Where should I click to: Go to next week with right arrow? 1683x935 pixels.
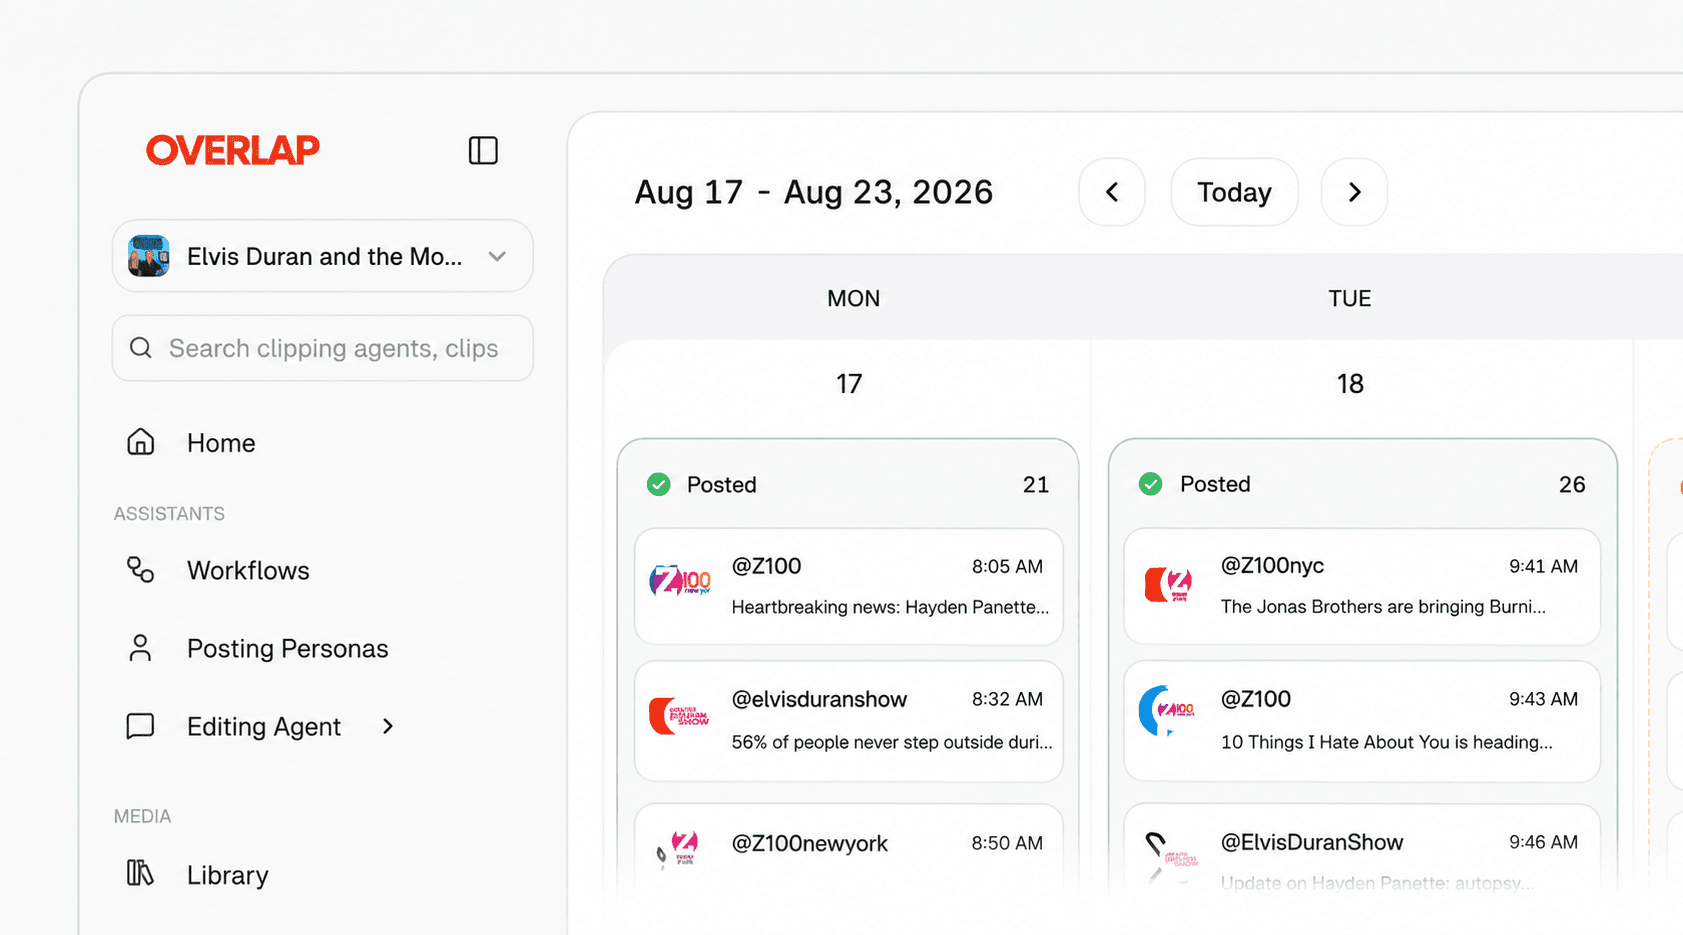tap(1354, 192)
